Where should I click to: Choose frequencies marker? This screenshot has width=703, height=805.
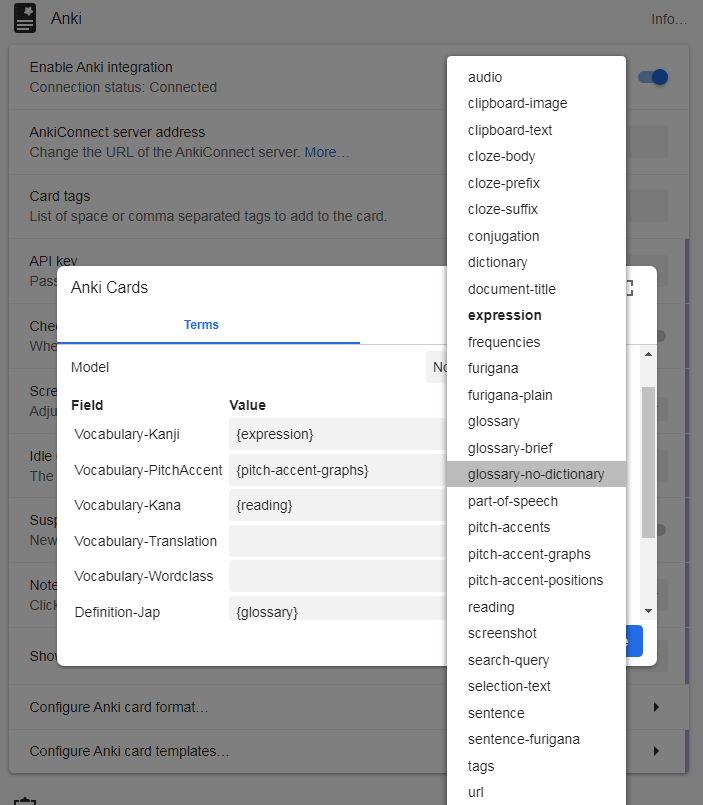coord(536,342)
